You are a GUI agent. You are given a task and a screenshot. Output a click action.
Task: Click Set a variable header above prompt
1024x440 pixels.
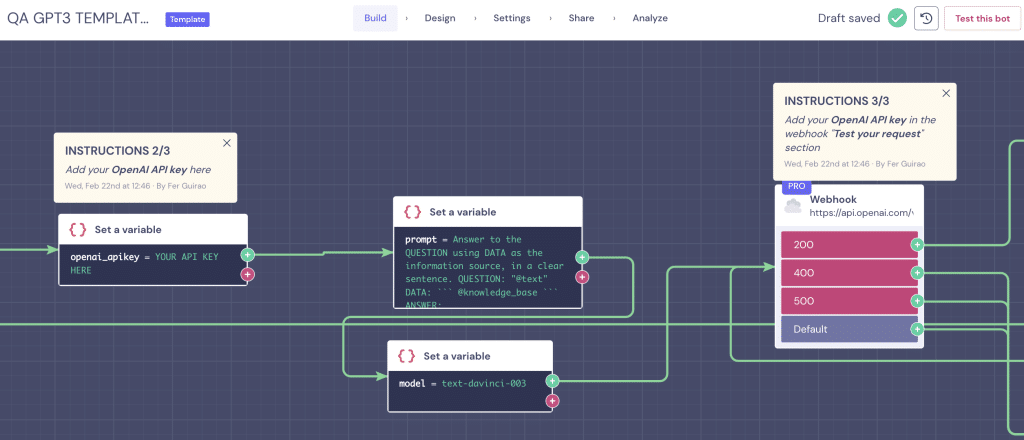point(487,212)
